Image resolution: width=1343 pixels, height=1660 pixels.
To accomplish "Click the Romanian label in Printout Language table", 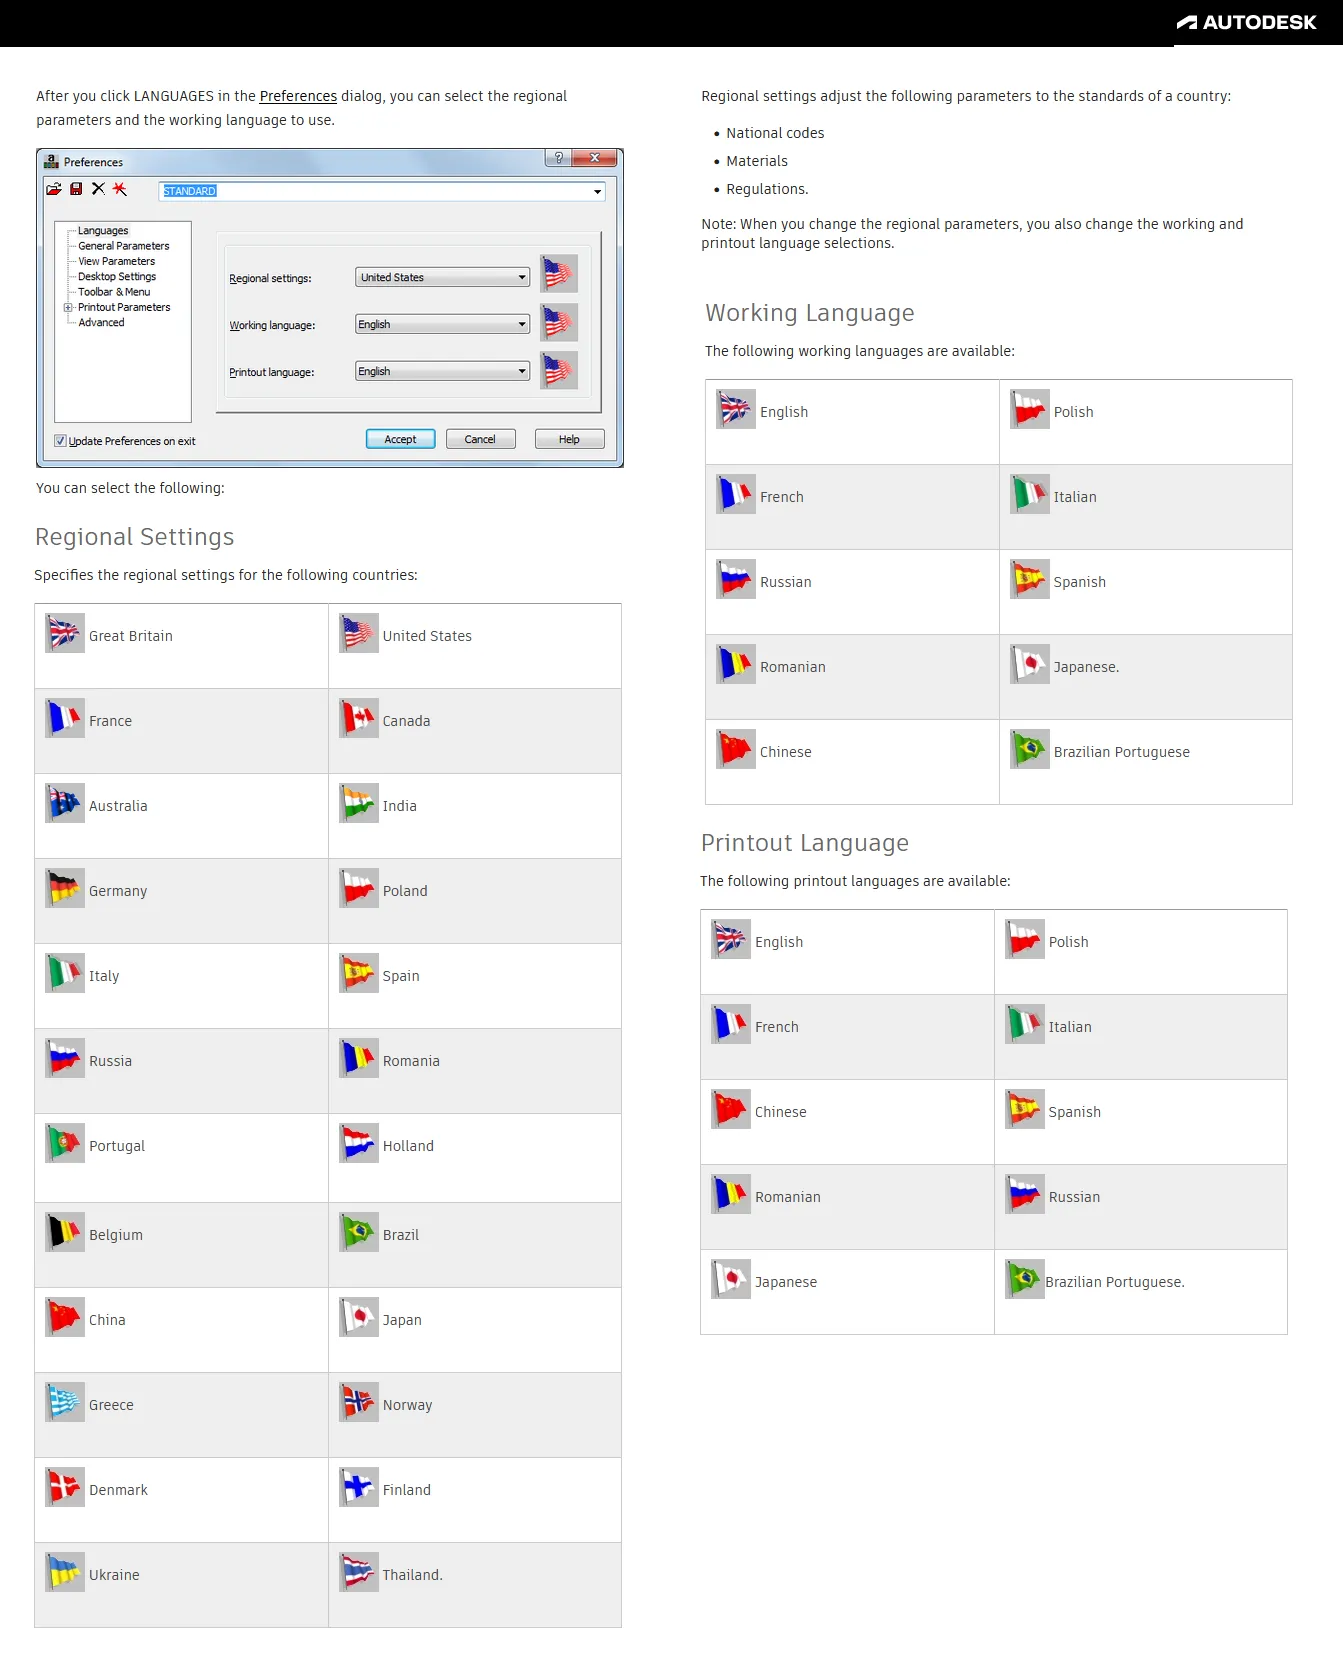I will [788, 1197].
